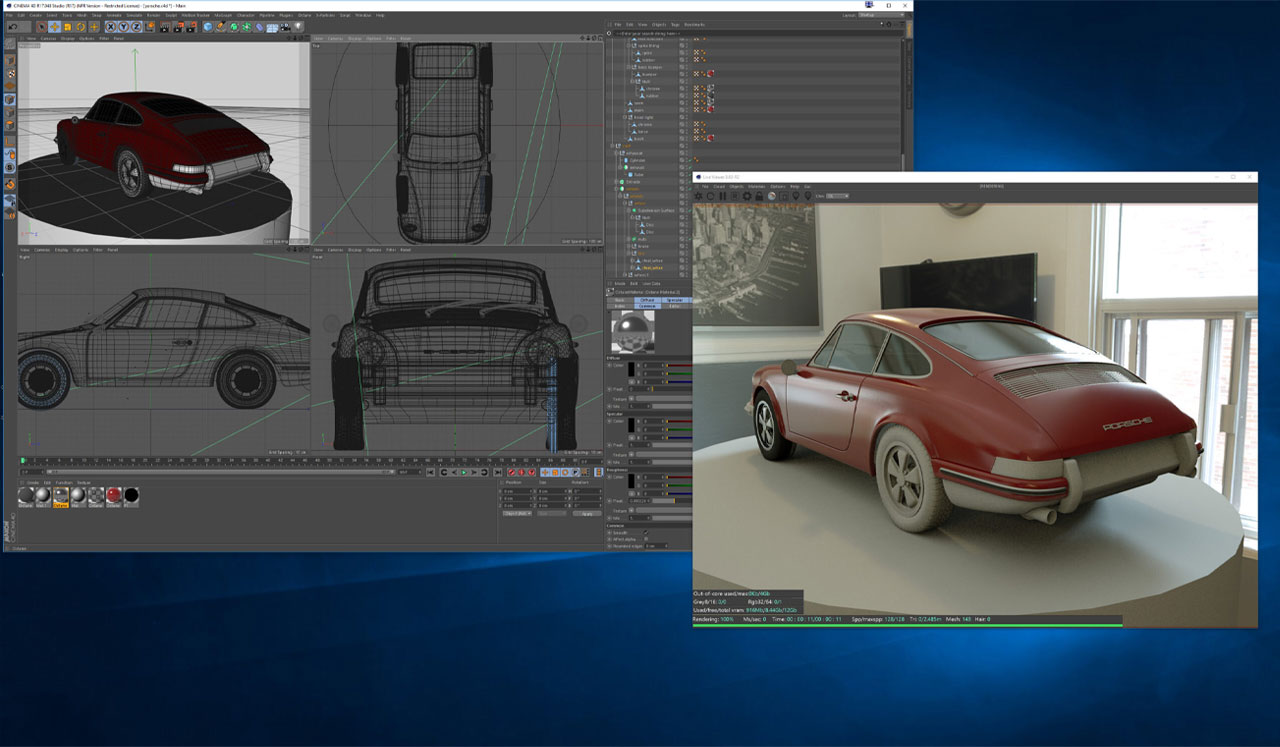
Task: Select the Scale tool
Action: (67, 27)
